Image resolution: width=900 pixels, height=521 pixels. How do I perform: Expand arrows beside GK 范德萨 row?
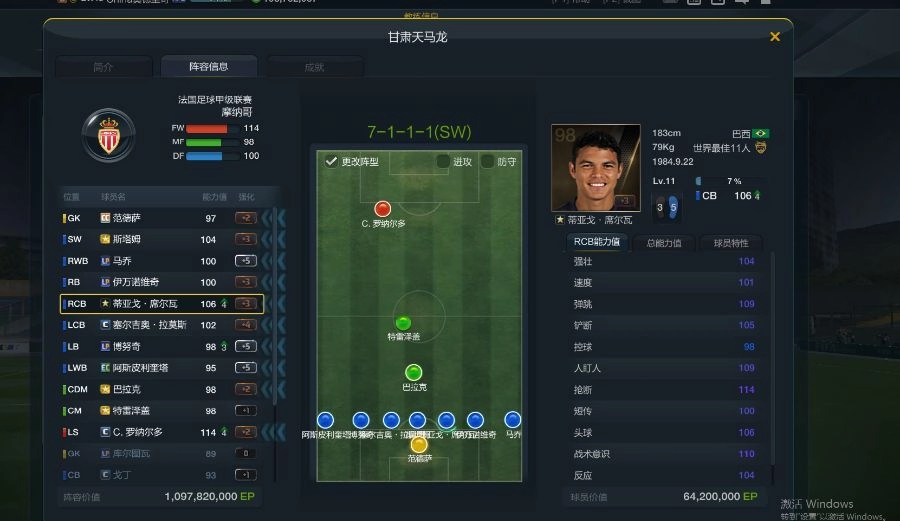click(274, 218)
